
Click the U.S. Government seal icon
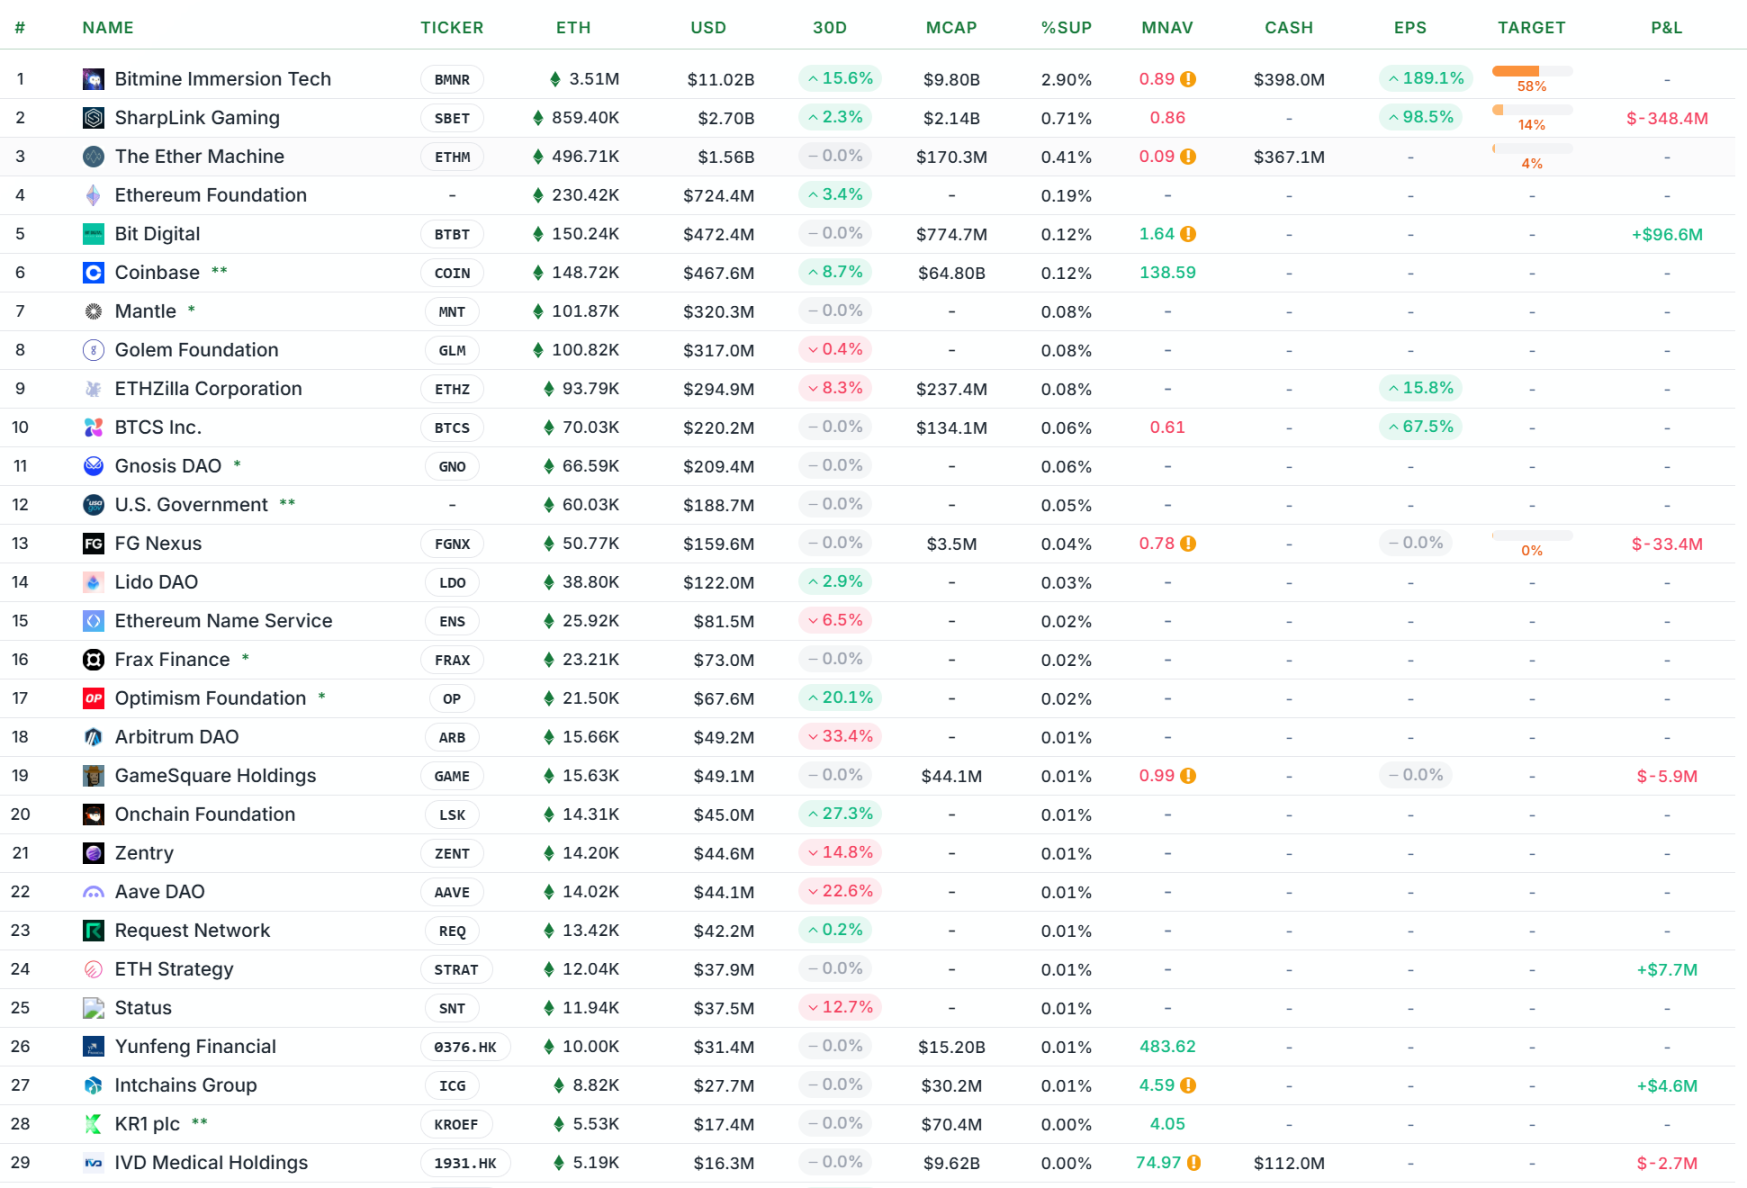click(93, 504)
